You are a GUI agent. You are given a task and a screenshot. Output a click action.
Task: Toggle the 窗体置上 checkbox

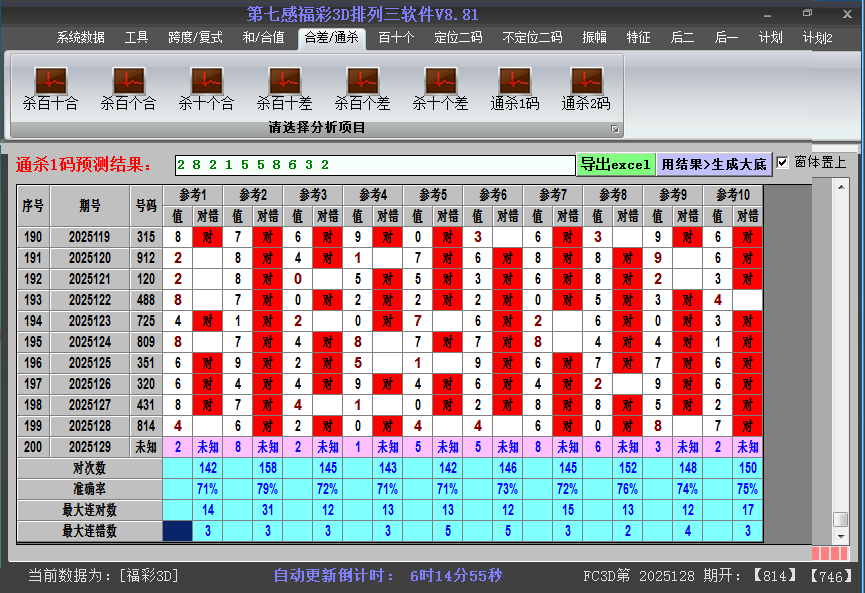[782, 163]
